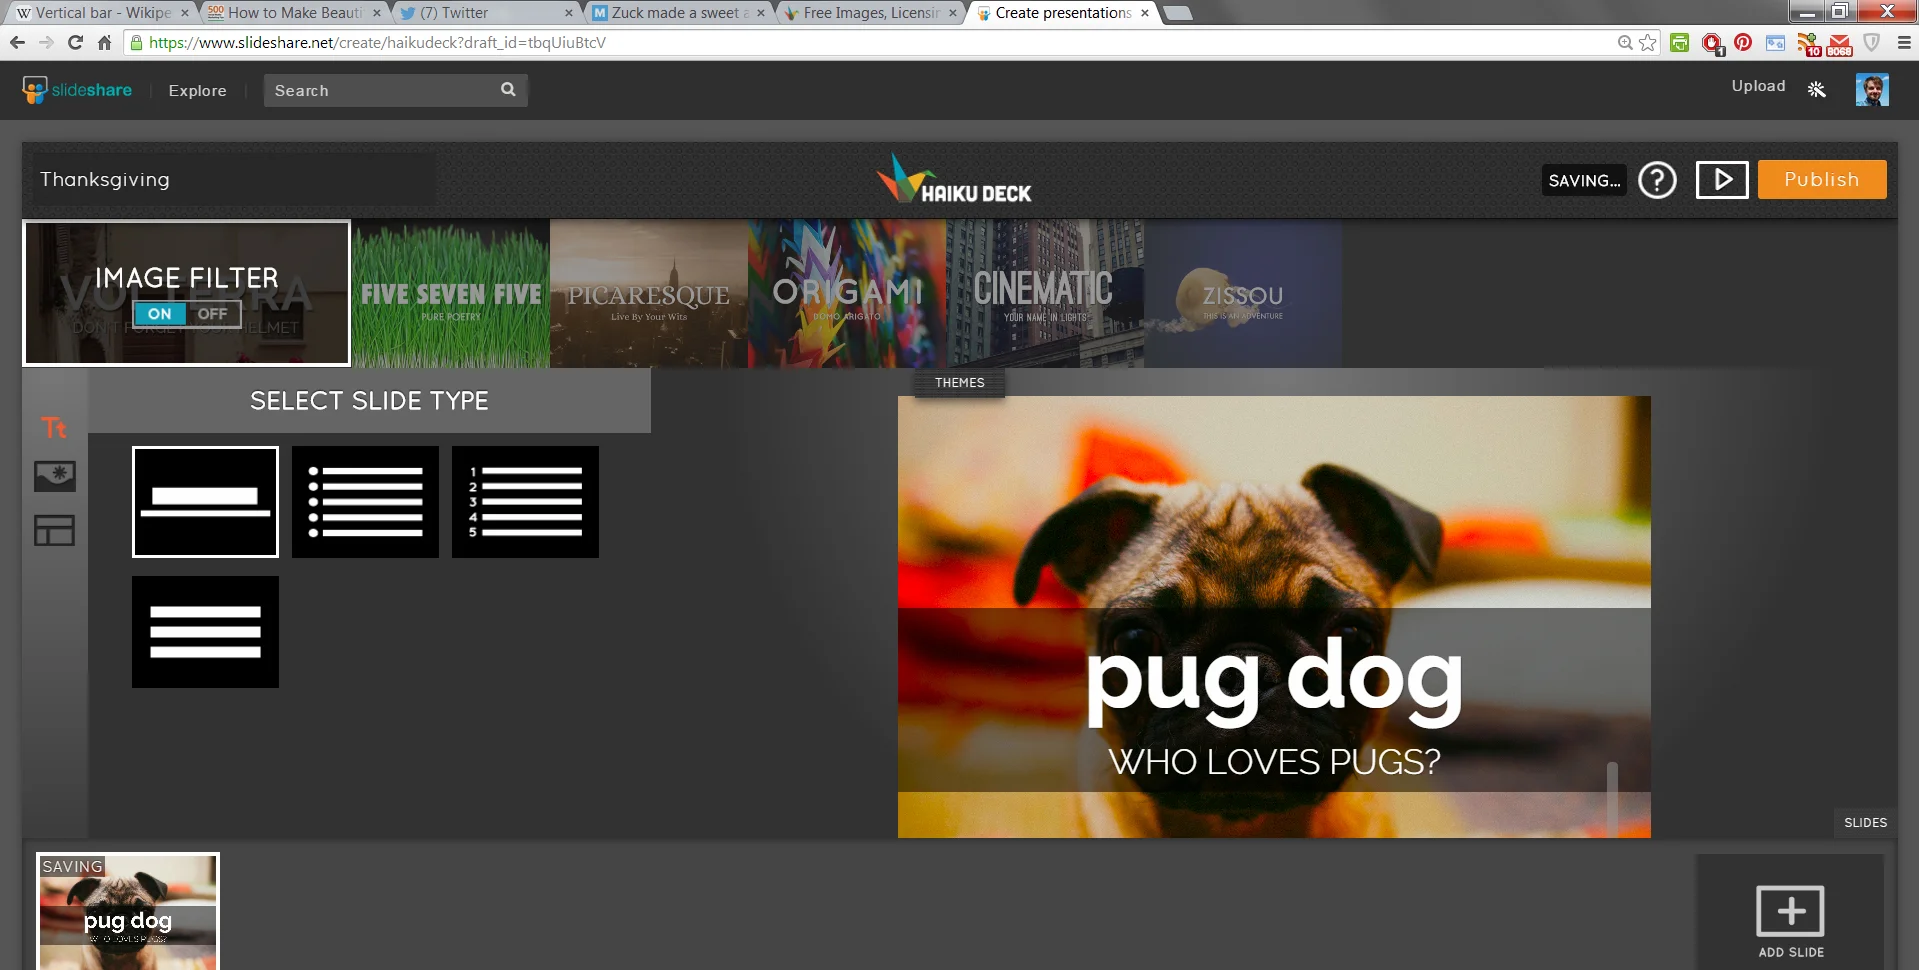The height and width of the screenshot is (970, 1919).
Task: Open the image background sidebar icon
Action: pos(54,476)
